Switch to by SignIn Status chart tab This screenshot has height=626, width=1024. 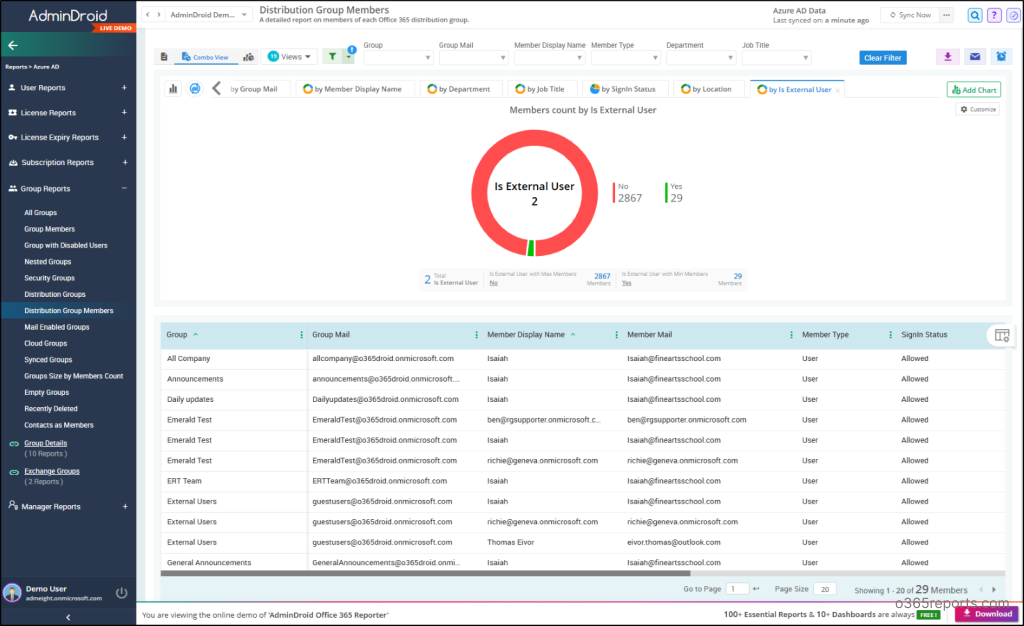(x=623, y=89)
